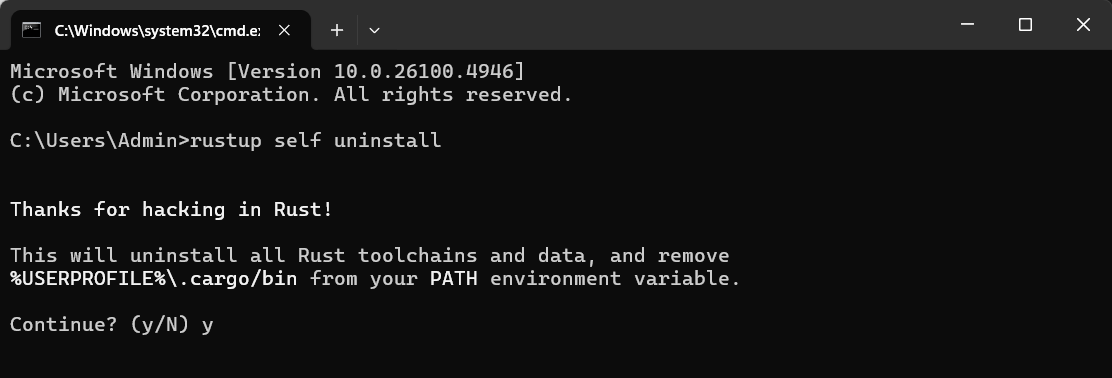Expand the new tab profiles dropdown chevron
Image resolution: width=1112 pixels, height=378 pixels.
[x=374, y=30]
